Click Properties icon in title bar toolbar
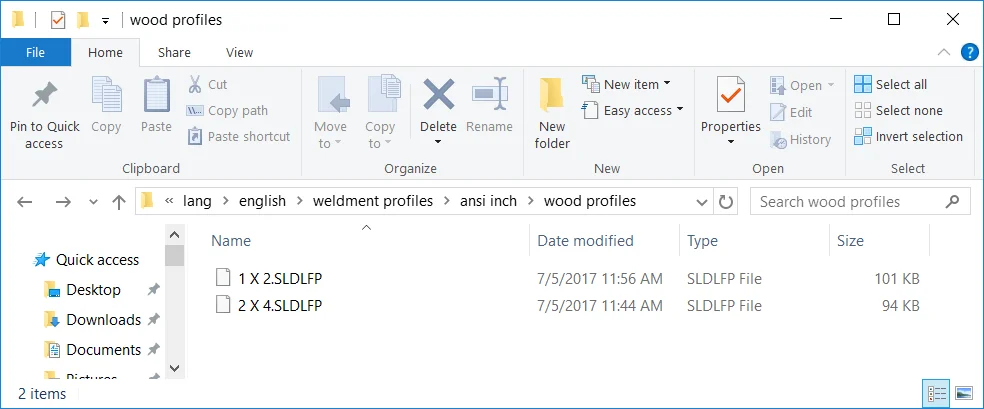984x409 pixels. pyautogui.click(x=58, y=20)
